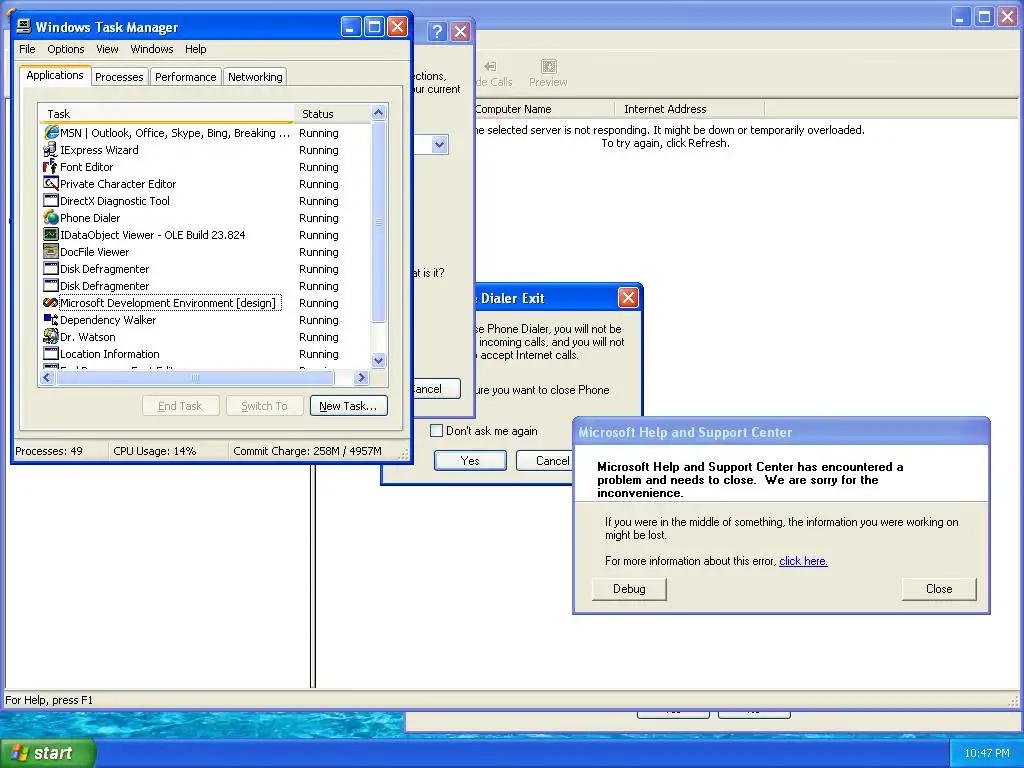This screenshot has height=768, width=1024.
Task: Click the task list scroll down arrow
Action: tap(378, 360)
